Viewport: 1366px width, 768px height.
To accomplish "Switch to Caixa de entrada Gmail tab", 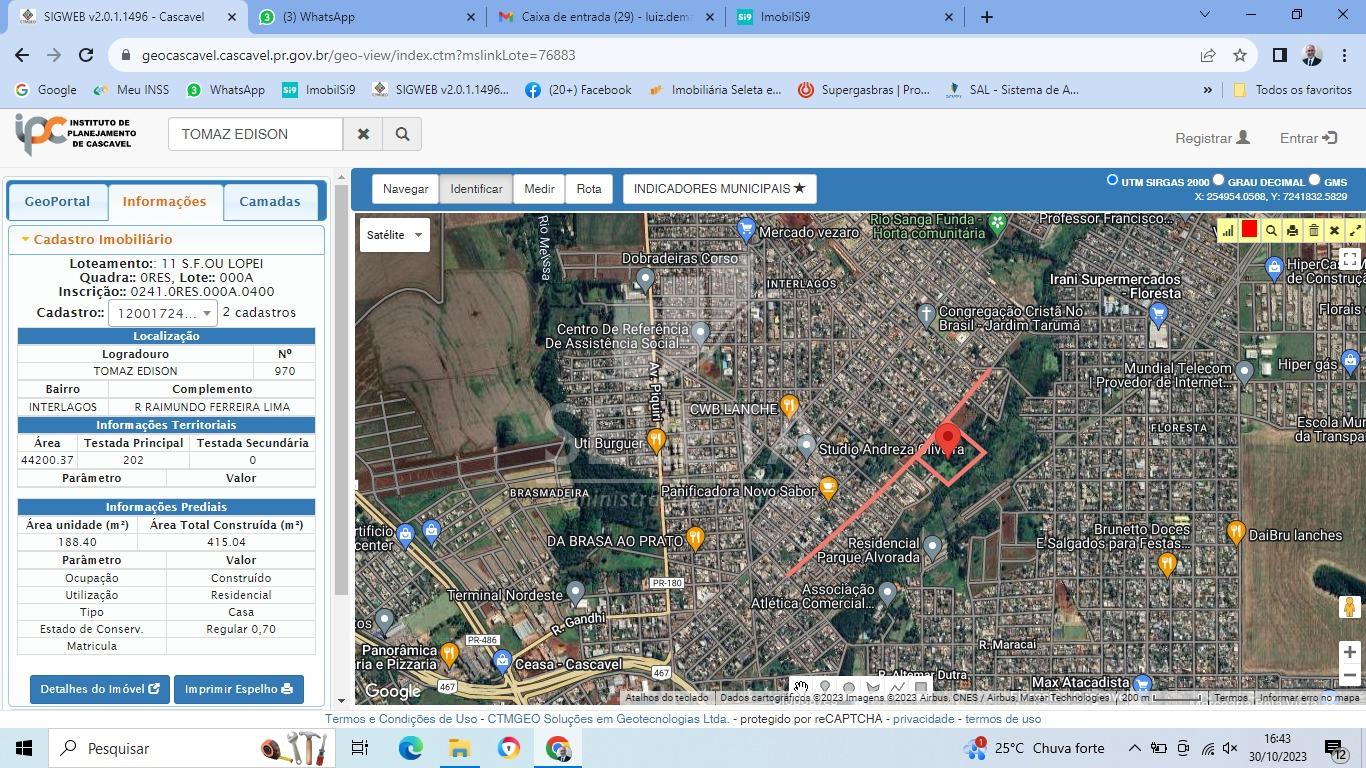I will 606,17.
